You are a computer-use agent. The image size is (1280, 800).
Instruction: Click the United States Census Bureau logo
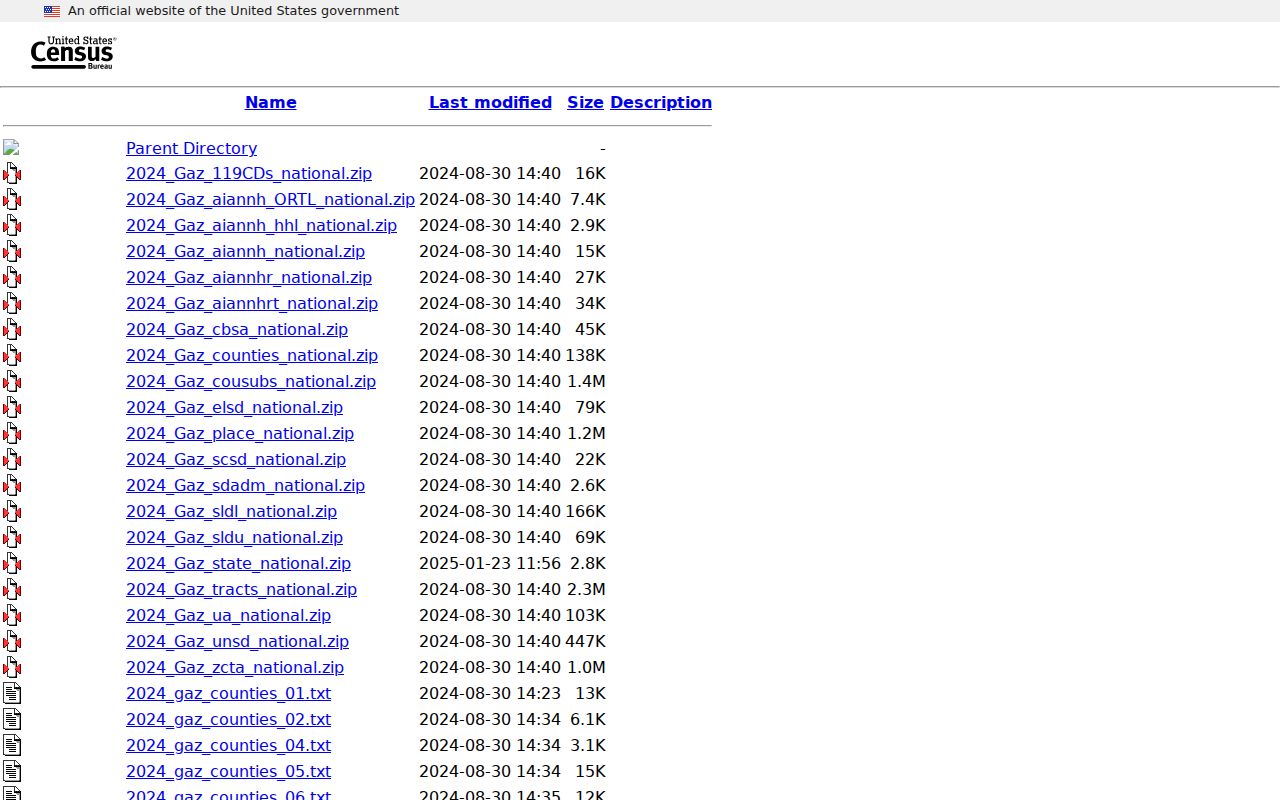(x=73, y=53)
